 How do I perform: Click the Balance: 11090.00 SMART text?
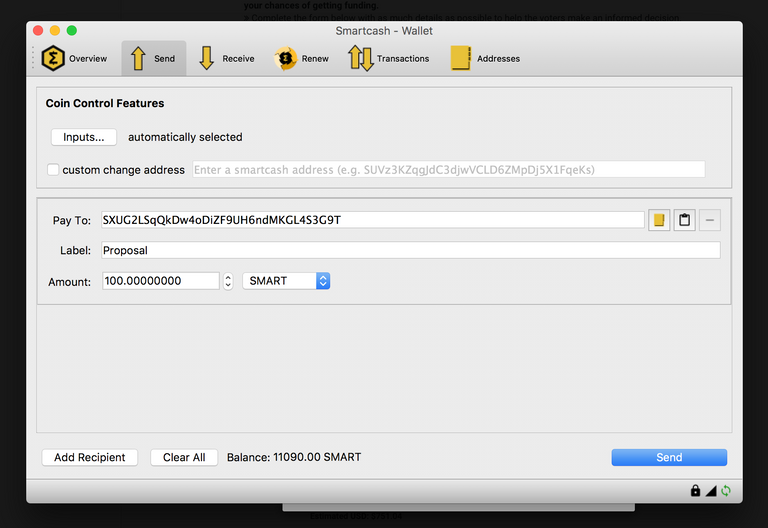tap(294, 457)
